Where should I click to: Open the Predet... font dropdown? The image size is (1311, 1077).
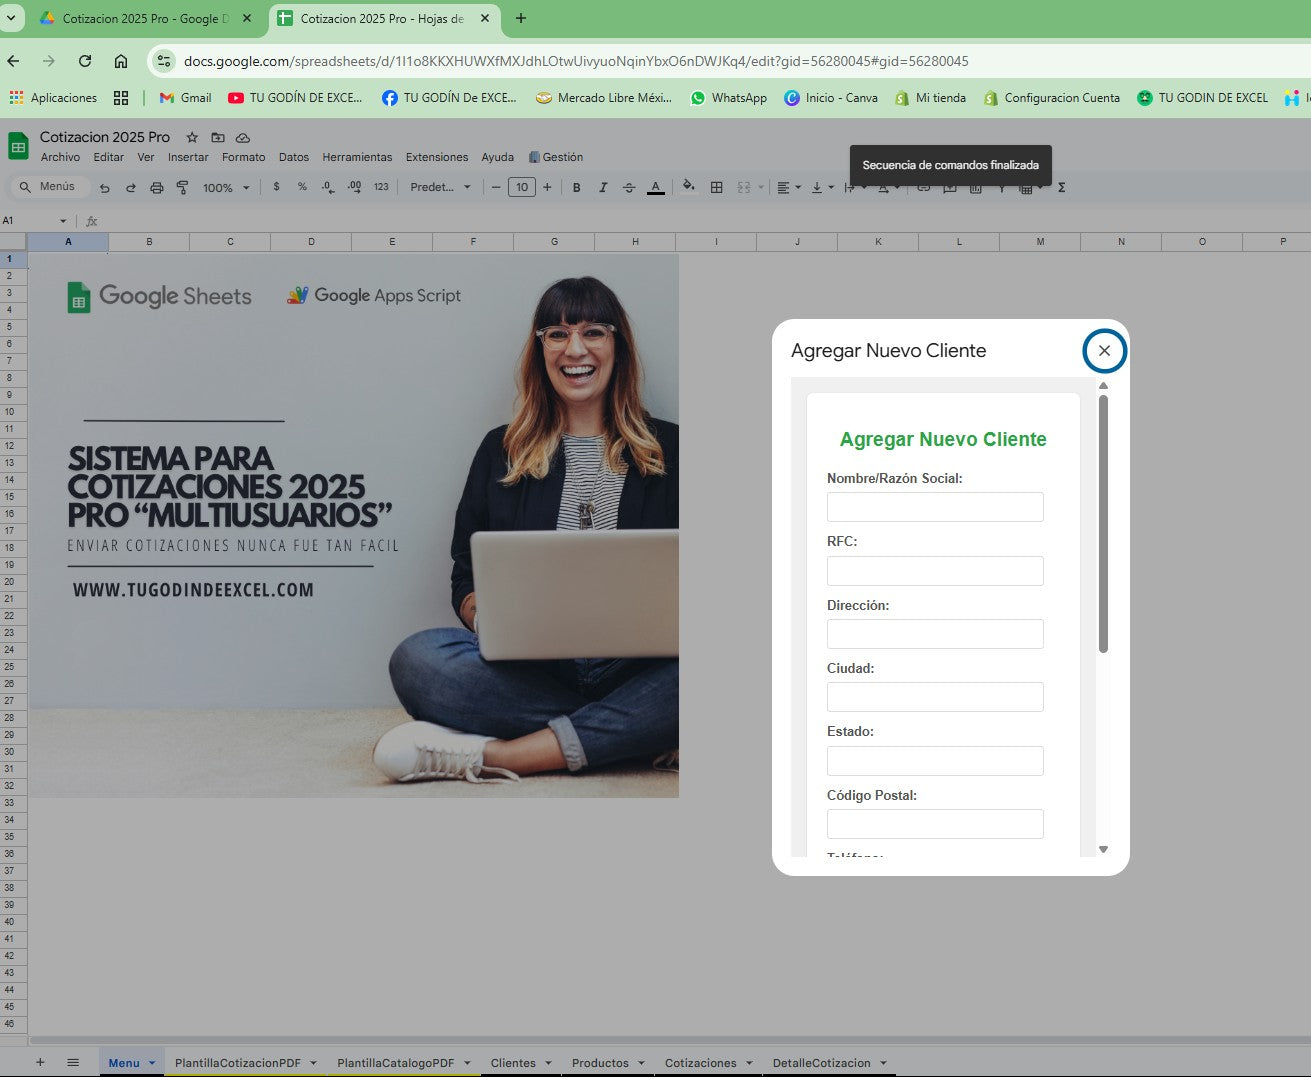[x=440, y=187]
